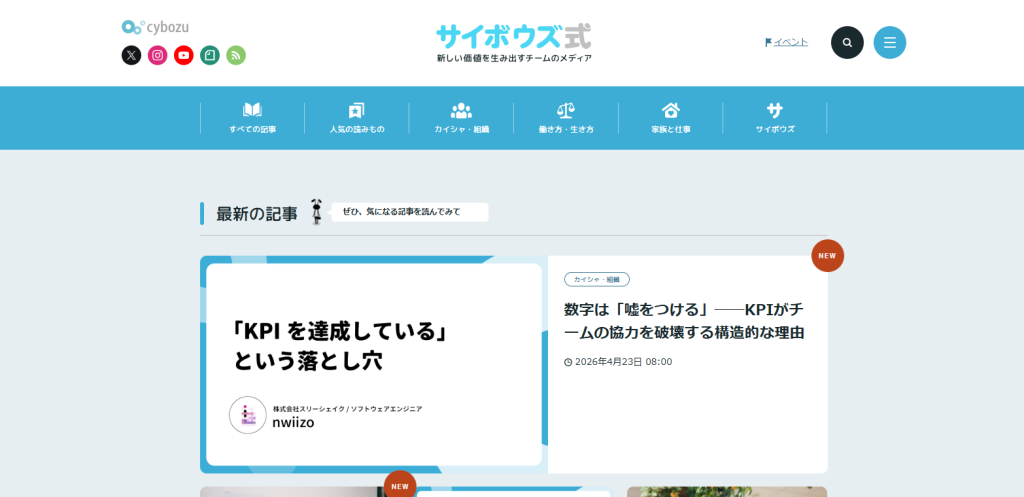Open the cybozu logo link
The height and width of the screenshot is (497, 1024).
pos(155,27)
